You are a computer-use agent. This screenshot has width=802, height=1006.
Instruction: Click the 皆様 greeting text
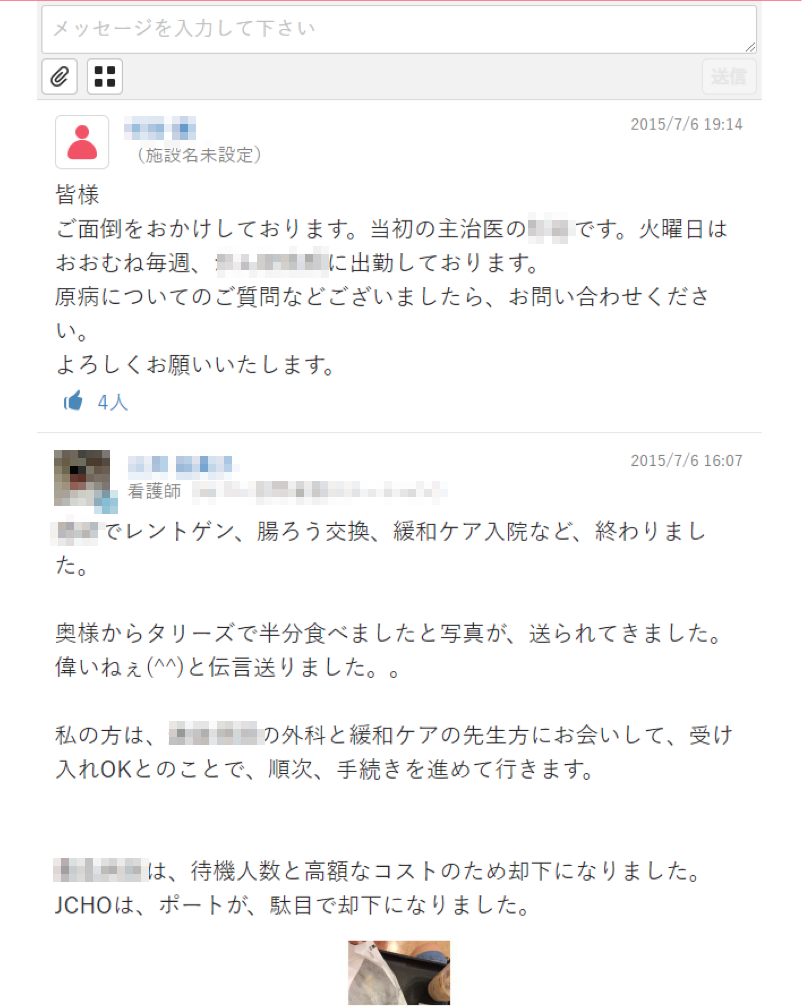77,195
